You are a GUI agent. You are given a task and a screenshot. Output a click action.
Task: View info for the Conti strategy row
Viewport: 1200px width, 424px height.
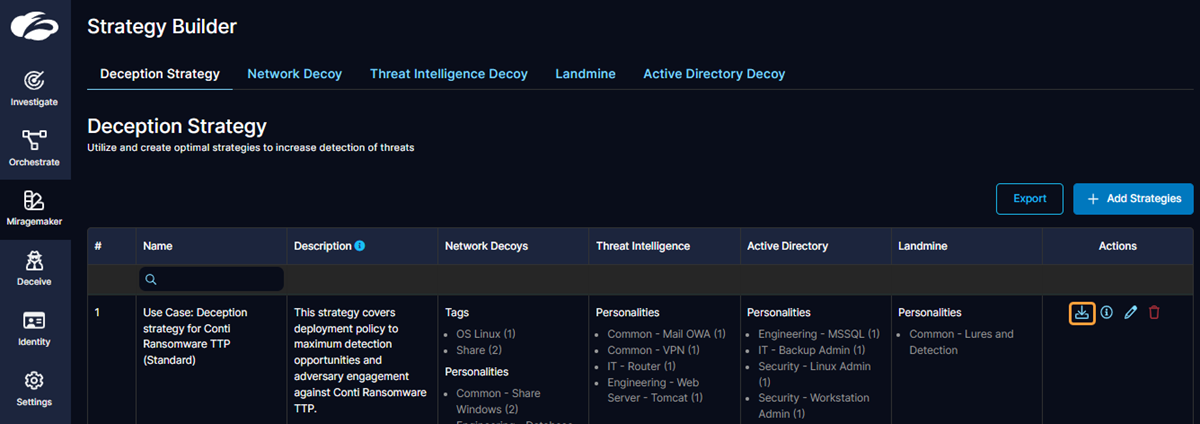tap(1106, 312)
